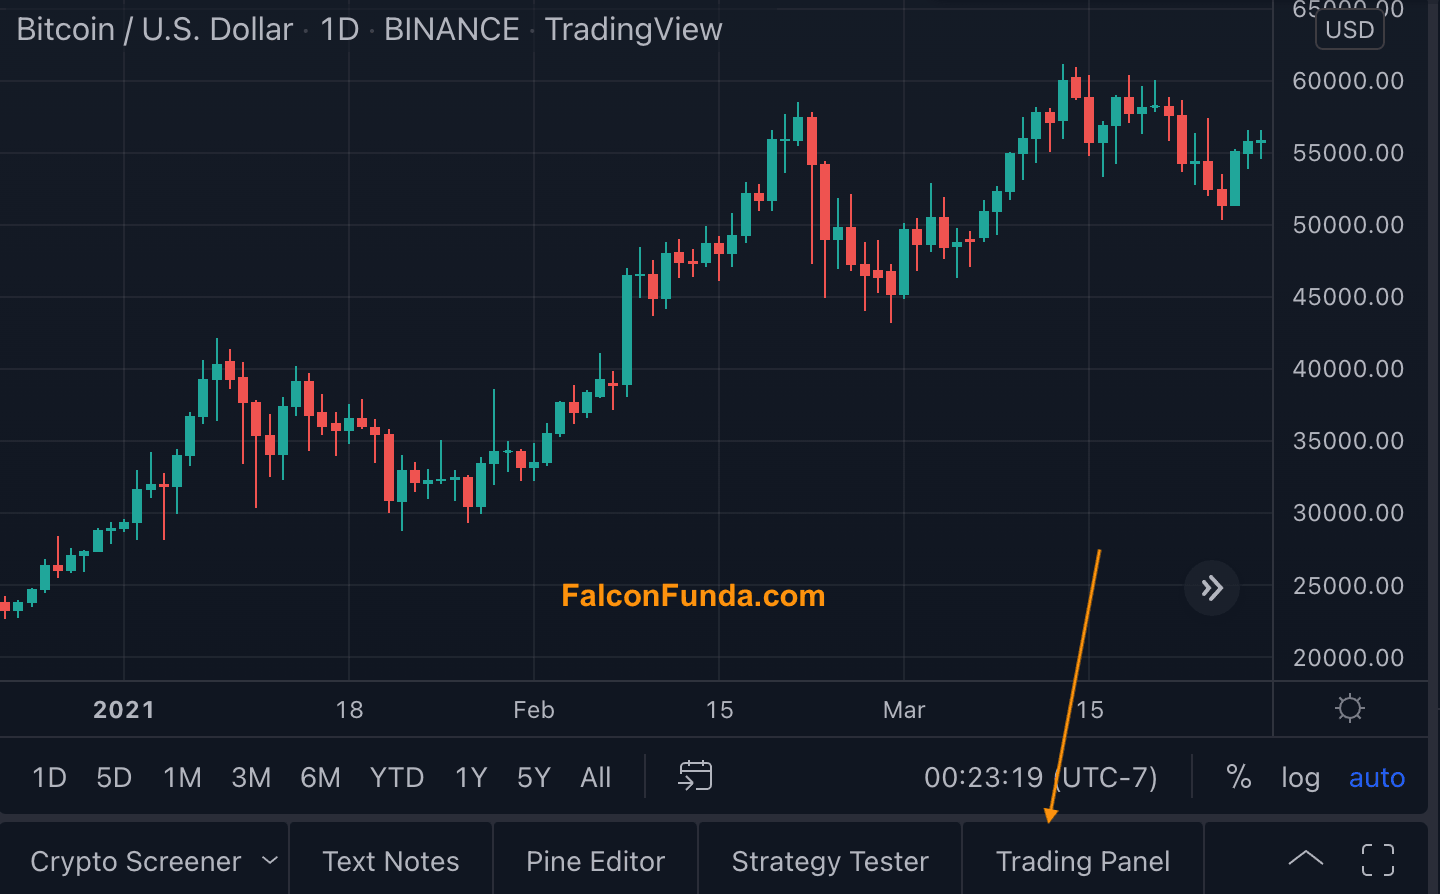Set the 5Y date range
Viewport: 1440px width, 894px height.
(534, 777)
